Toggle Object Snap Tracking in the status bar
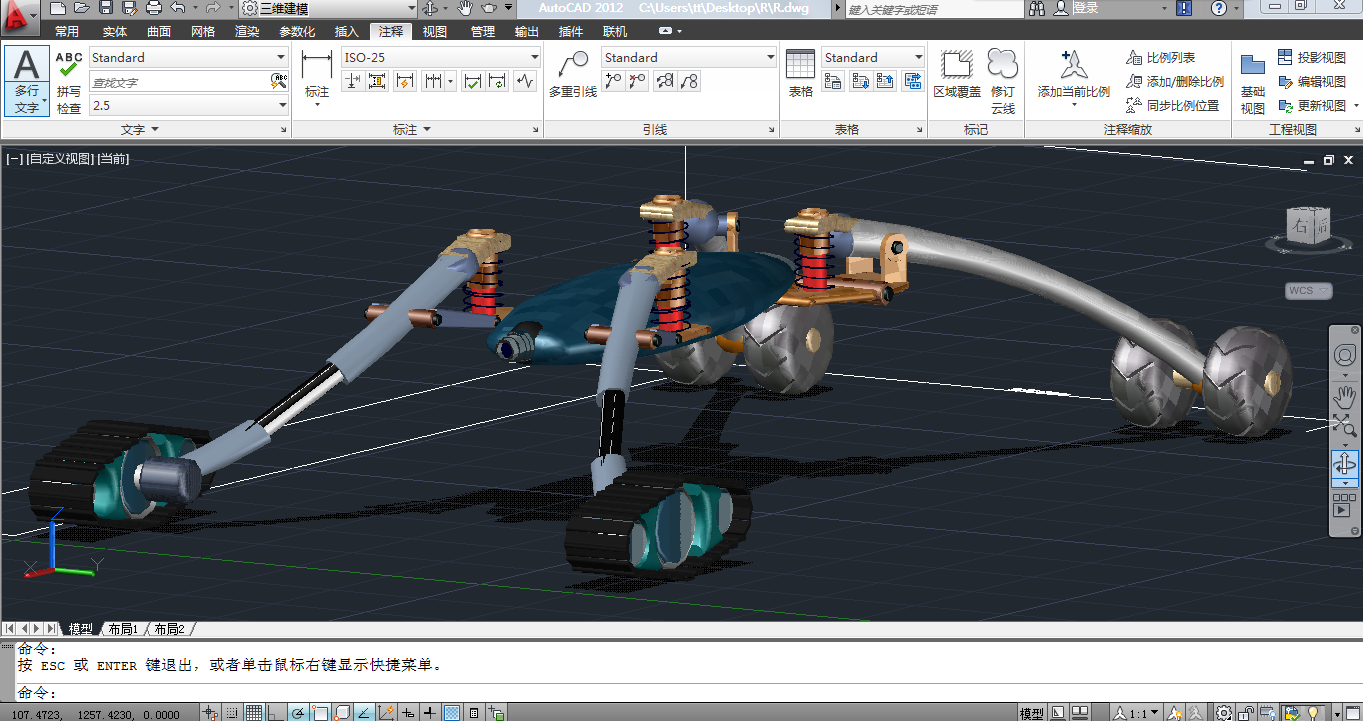This screenshot has width=1363, height=721. pyautogui.click(x=364, y=712)
